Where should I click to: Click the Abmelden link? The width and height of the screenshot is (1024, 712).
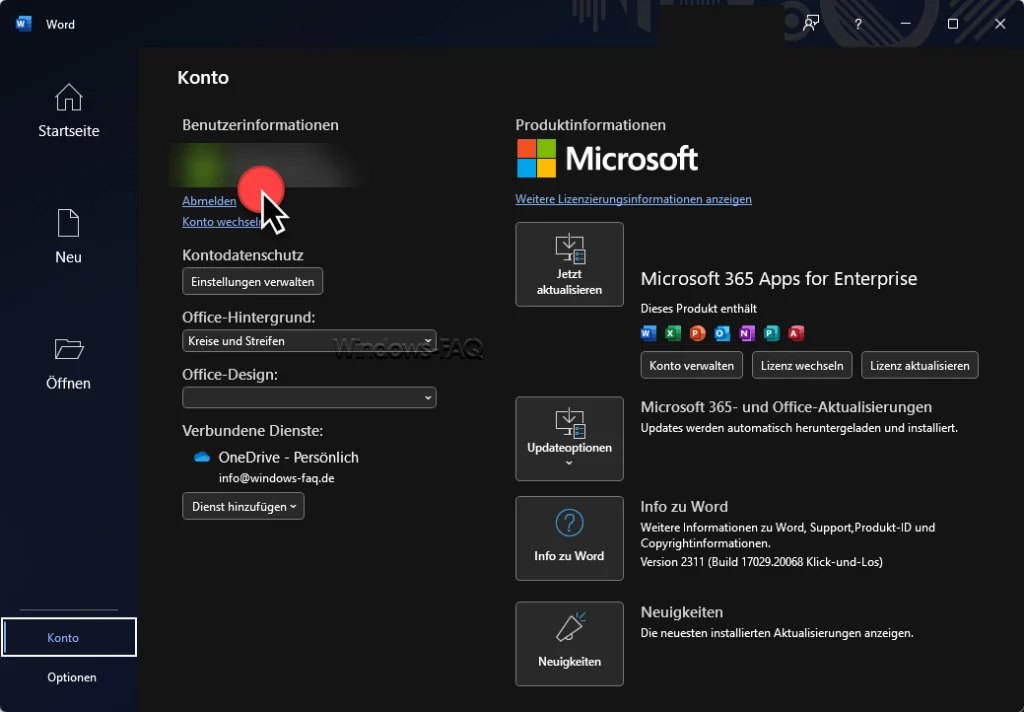coord(209,201)
